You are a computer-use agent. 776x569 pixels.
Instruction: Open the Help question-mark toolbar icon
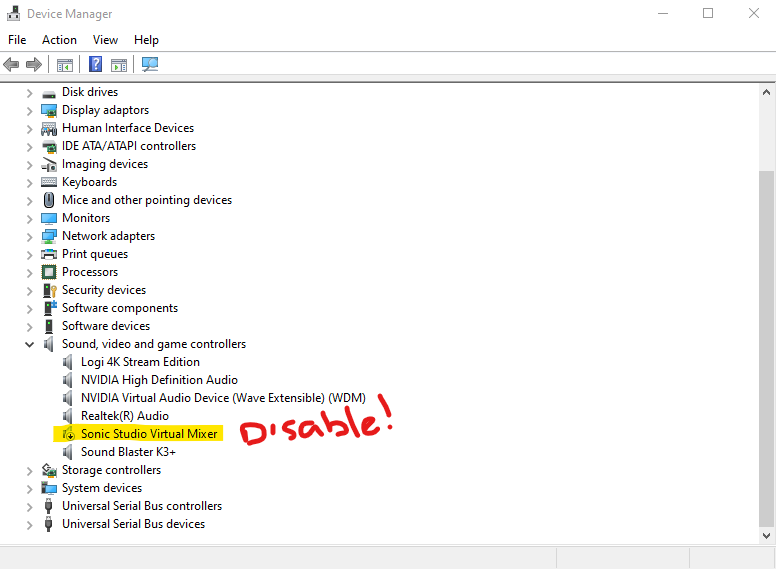tap(96, 64)
